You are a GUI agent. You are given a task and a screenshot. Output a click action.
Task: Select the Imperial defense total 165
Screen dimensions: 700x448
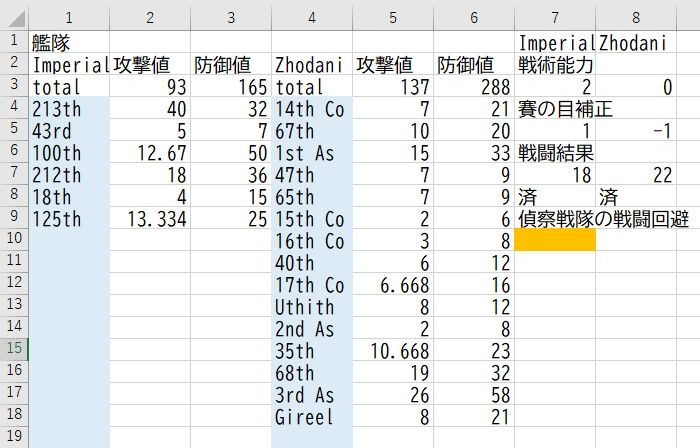(231, 86)
